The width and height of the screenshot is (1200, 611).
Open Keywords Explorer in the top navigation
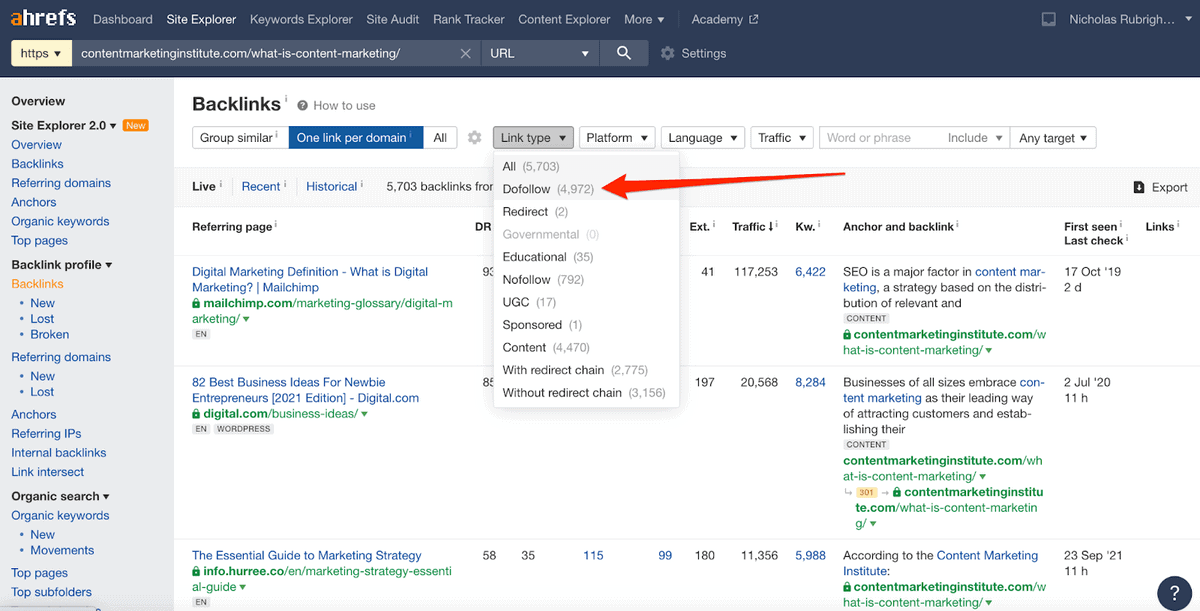(301, 19)
